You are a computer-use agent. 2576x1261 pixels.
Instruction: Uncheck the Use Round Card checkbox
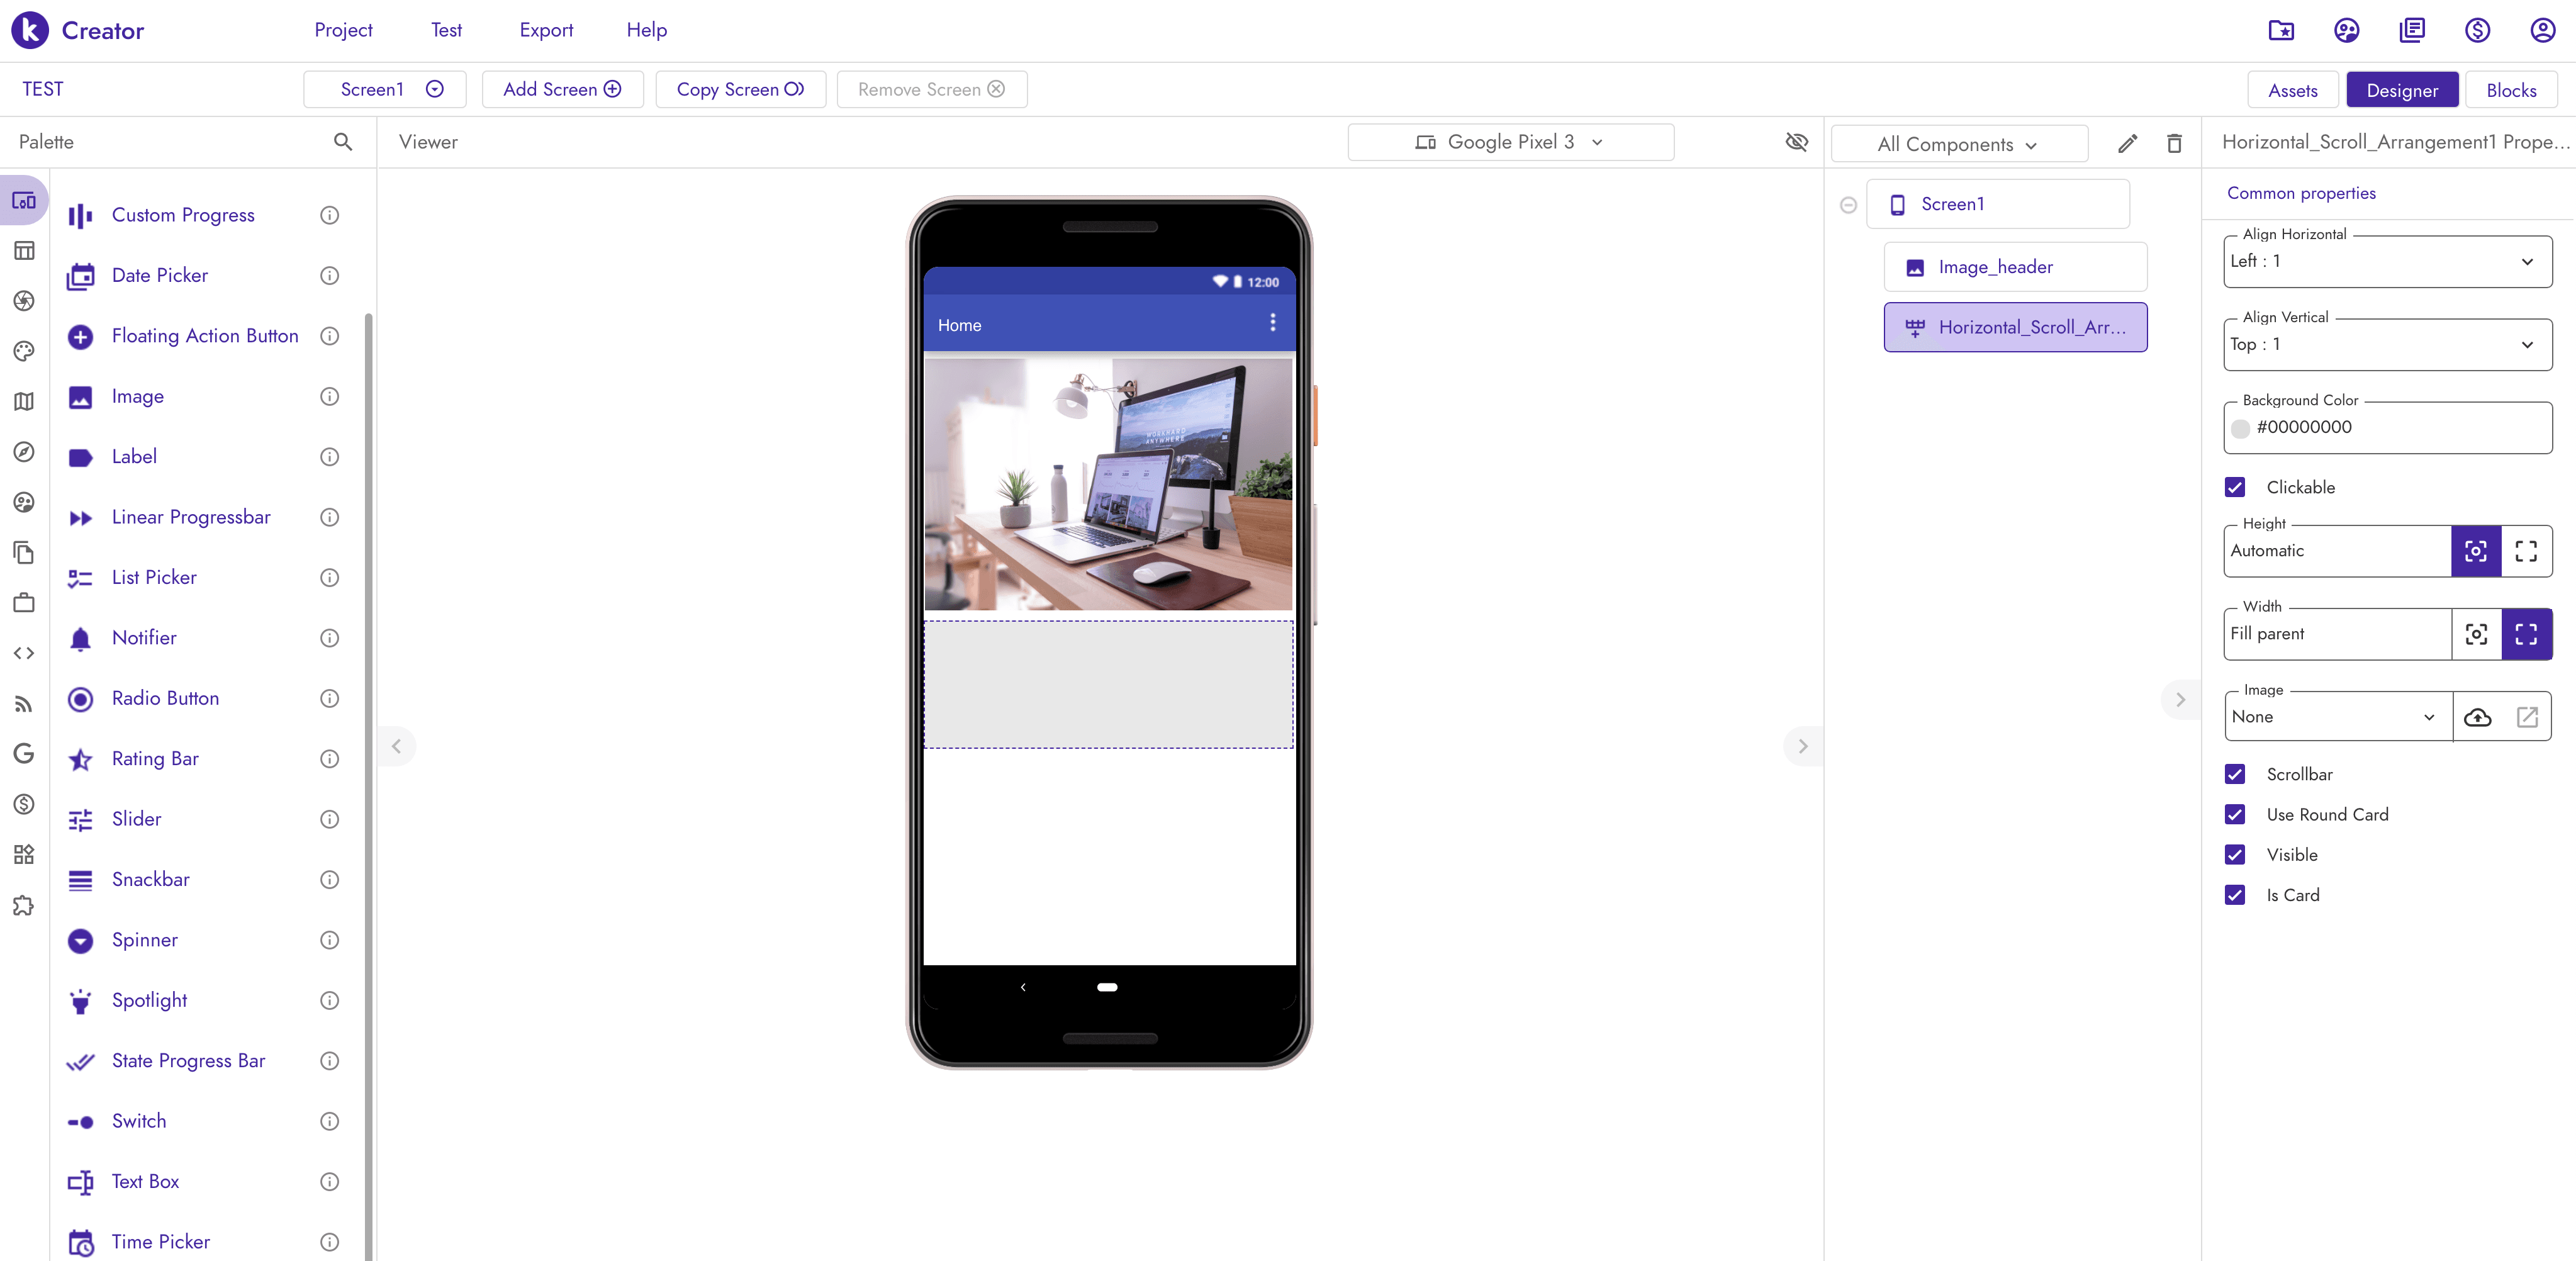click(2235, 815)
